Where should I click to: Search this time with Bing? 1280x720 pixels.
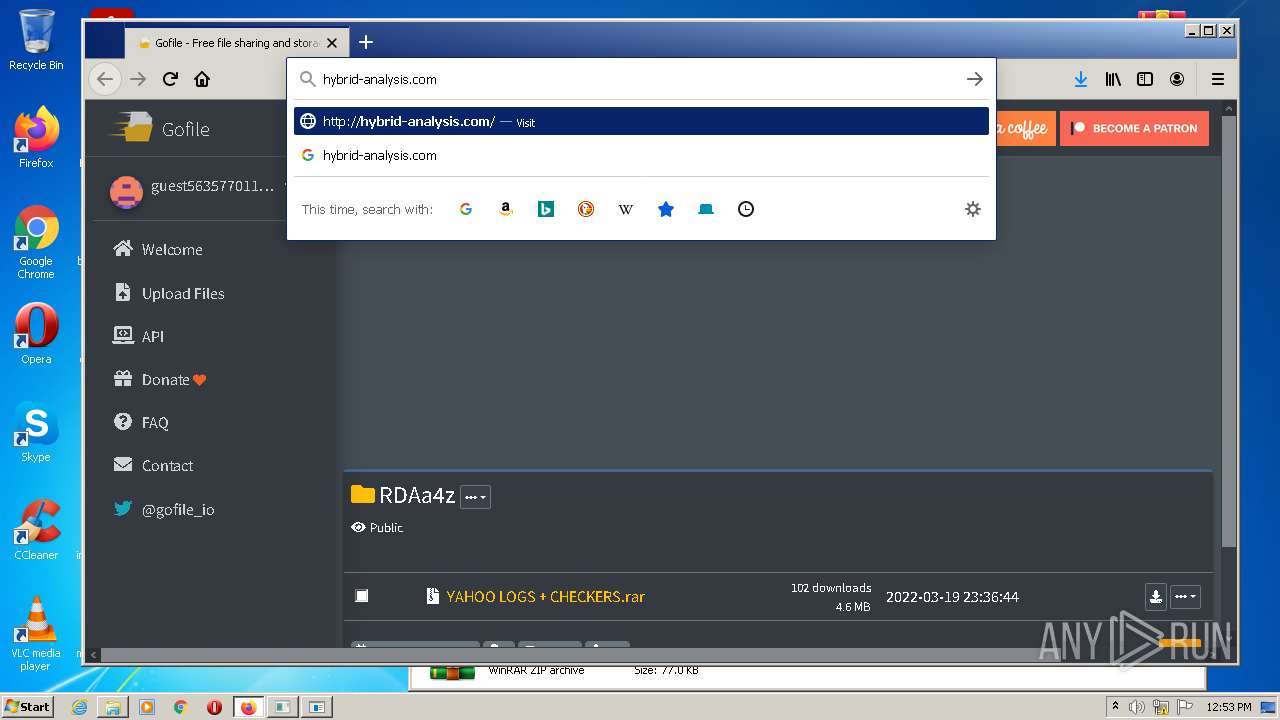546,209
